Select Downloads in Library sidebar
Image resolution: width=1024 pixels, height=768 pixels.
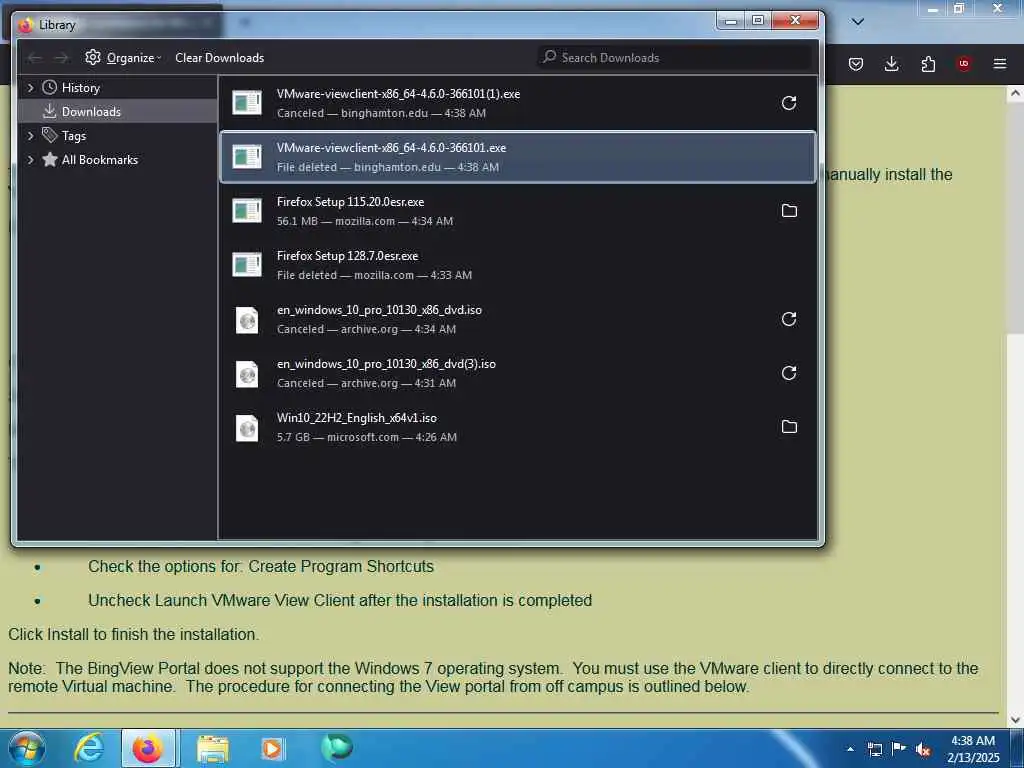click(x=91, y=112)
